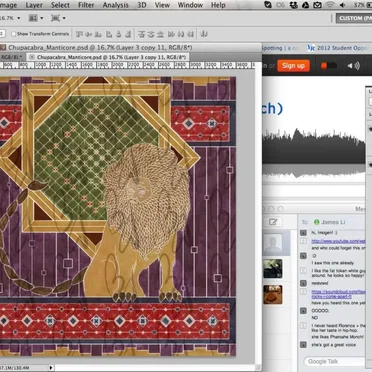The image size is (372, 372).
Task: Enable Show Transform Controls checkbox
Action: pos(14,34)
